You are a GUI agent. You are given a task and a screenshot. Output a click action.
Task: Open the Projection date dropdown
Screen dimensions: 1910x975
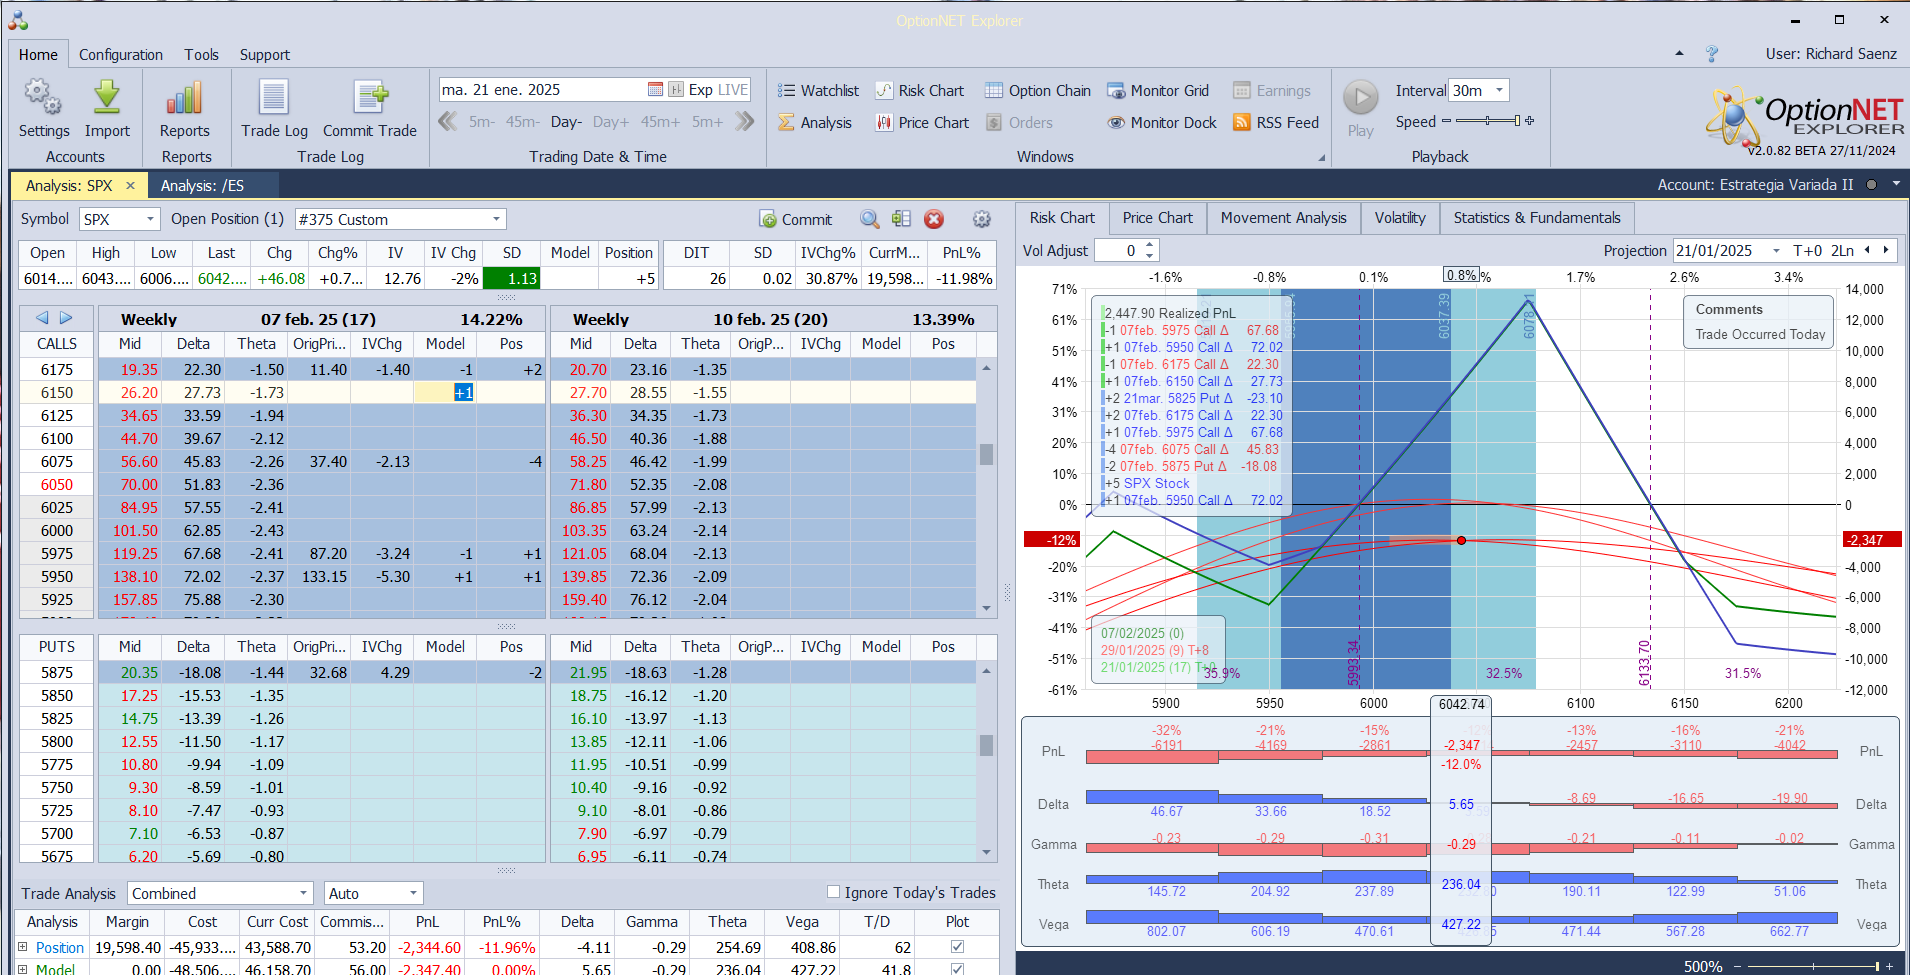coord(1776,251)
